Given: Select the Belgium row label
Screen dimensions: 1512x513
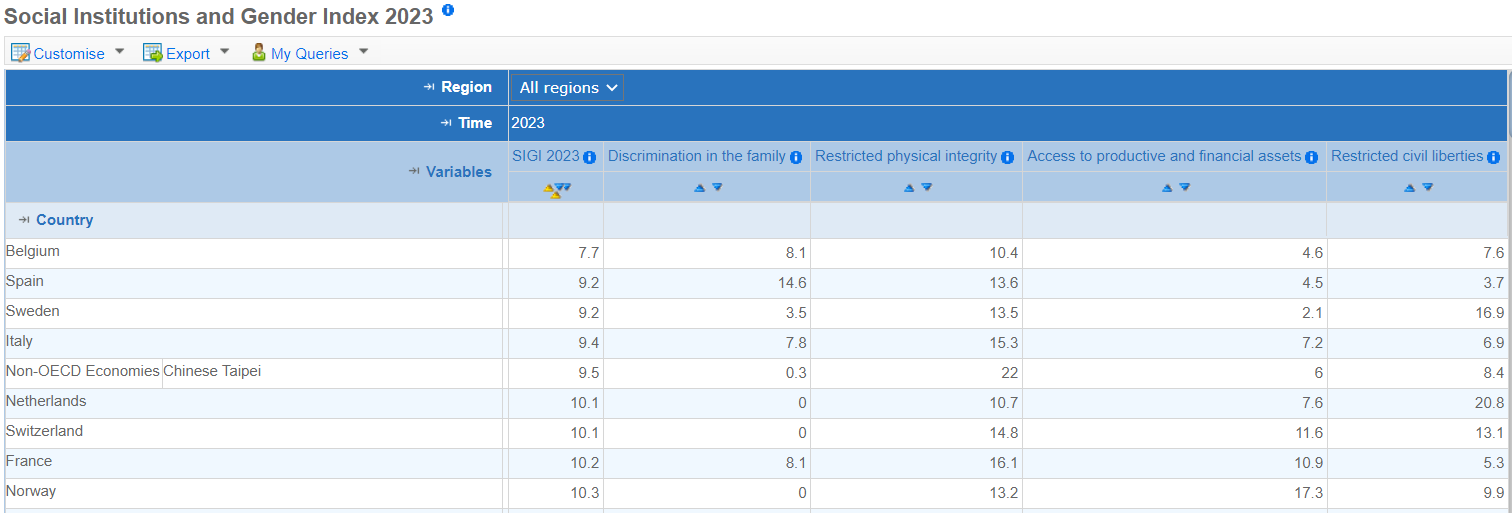Looking at the screenshot, I should click(33, 251).
